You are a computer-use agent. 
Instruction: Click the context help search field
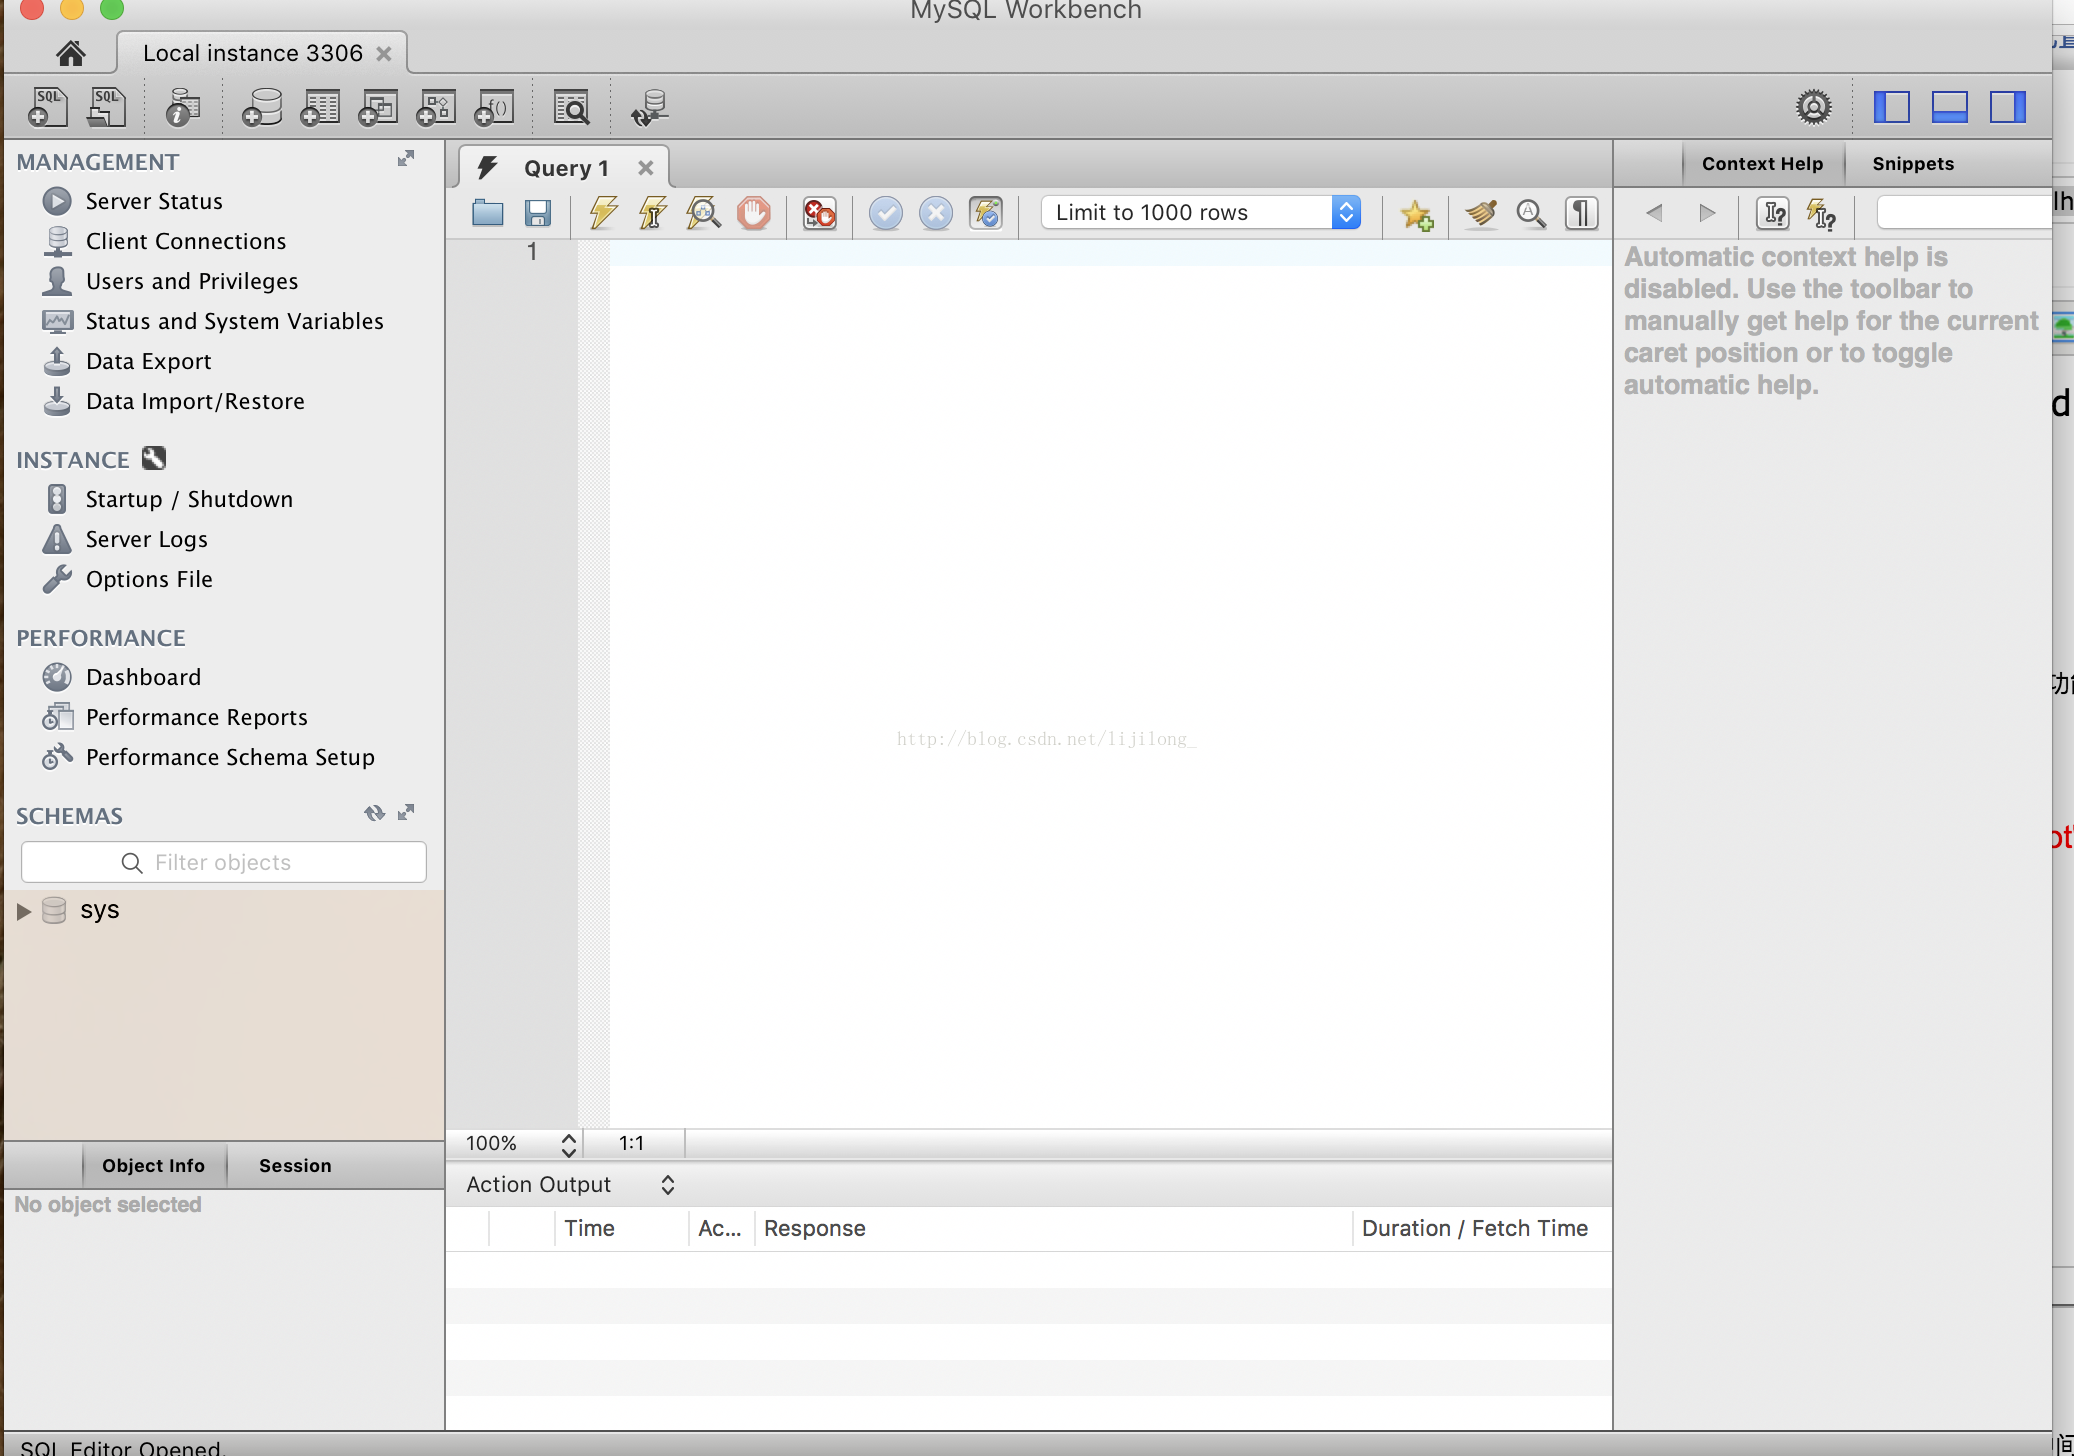click(1964, 212)
